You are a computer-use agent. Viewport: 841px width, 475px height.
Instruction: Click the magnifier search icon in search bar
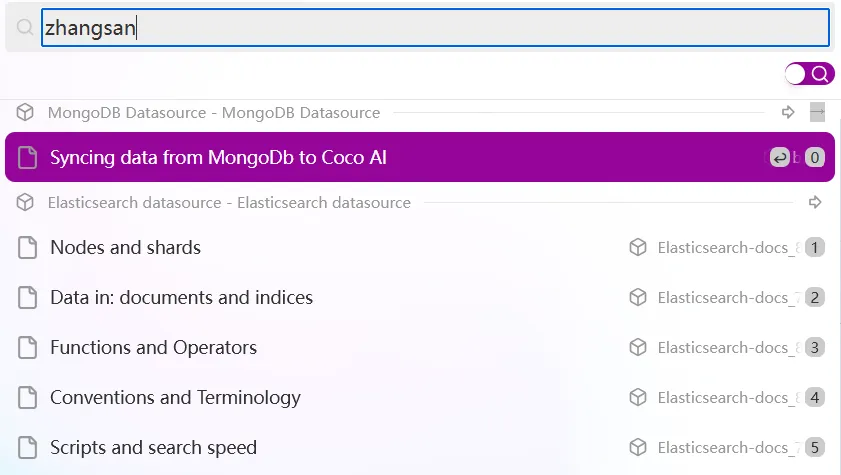coord(25,27)
